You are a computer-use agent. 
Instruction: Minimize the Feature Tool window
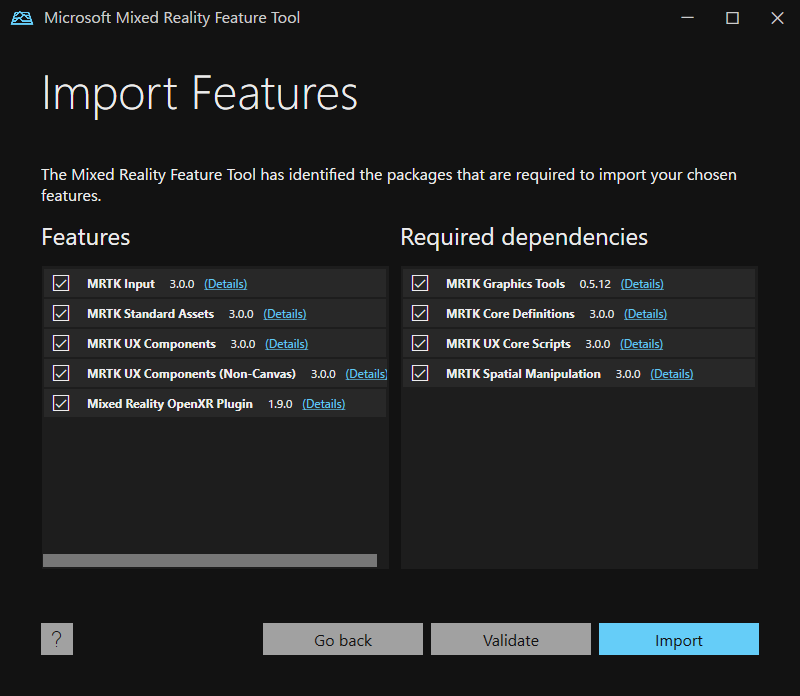[688, 18]
